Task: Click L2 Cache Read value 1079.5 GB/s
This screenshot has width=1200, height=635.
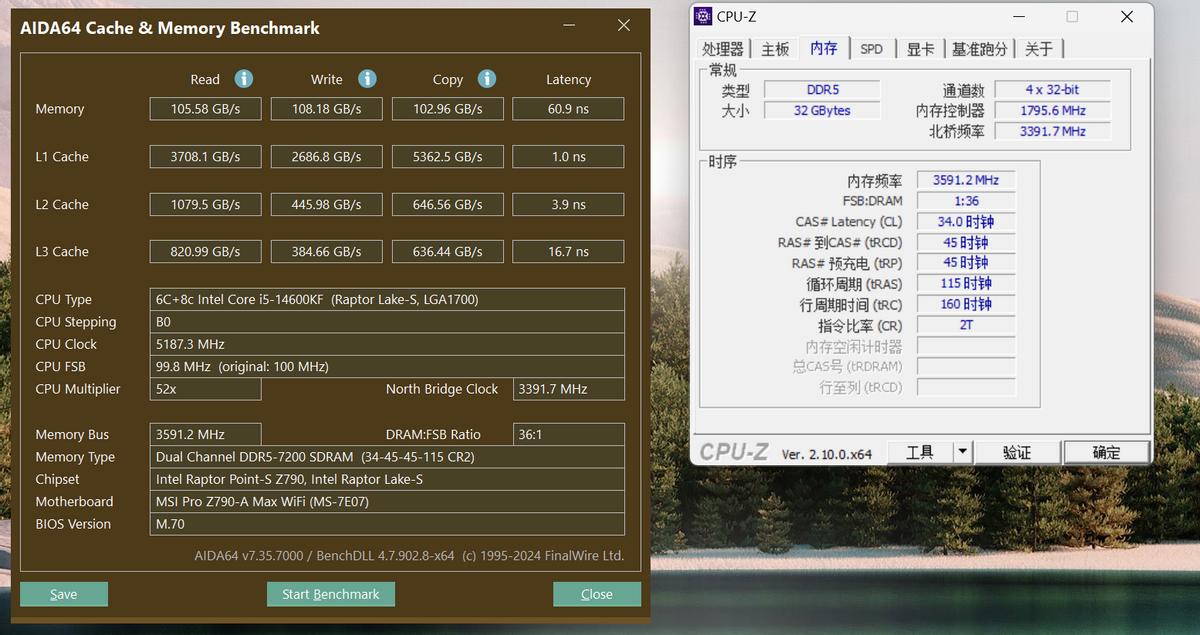Action: 206,204
